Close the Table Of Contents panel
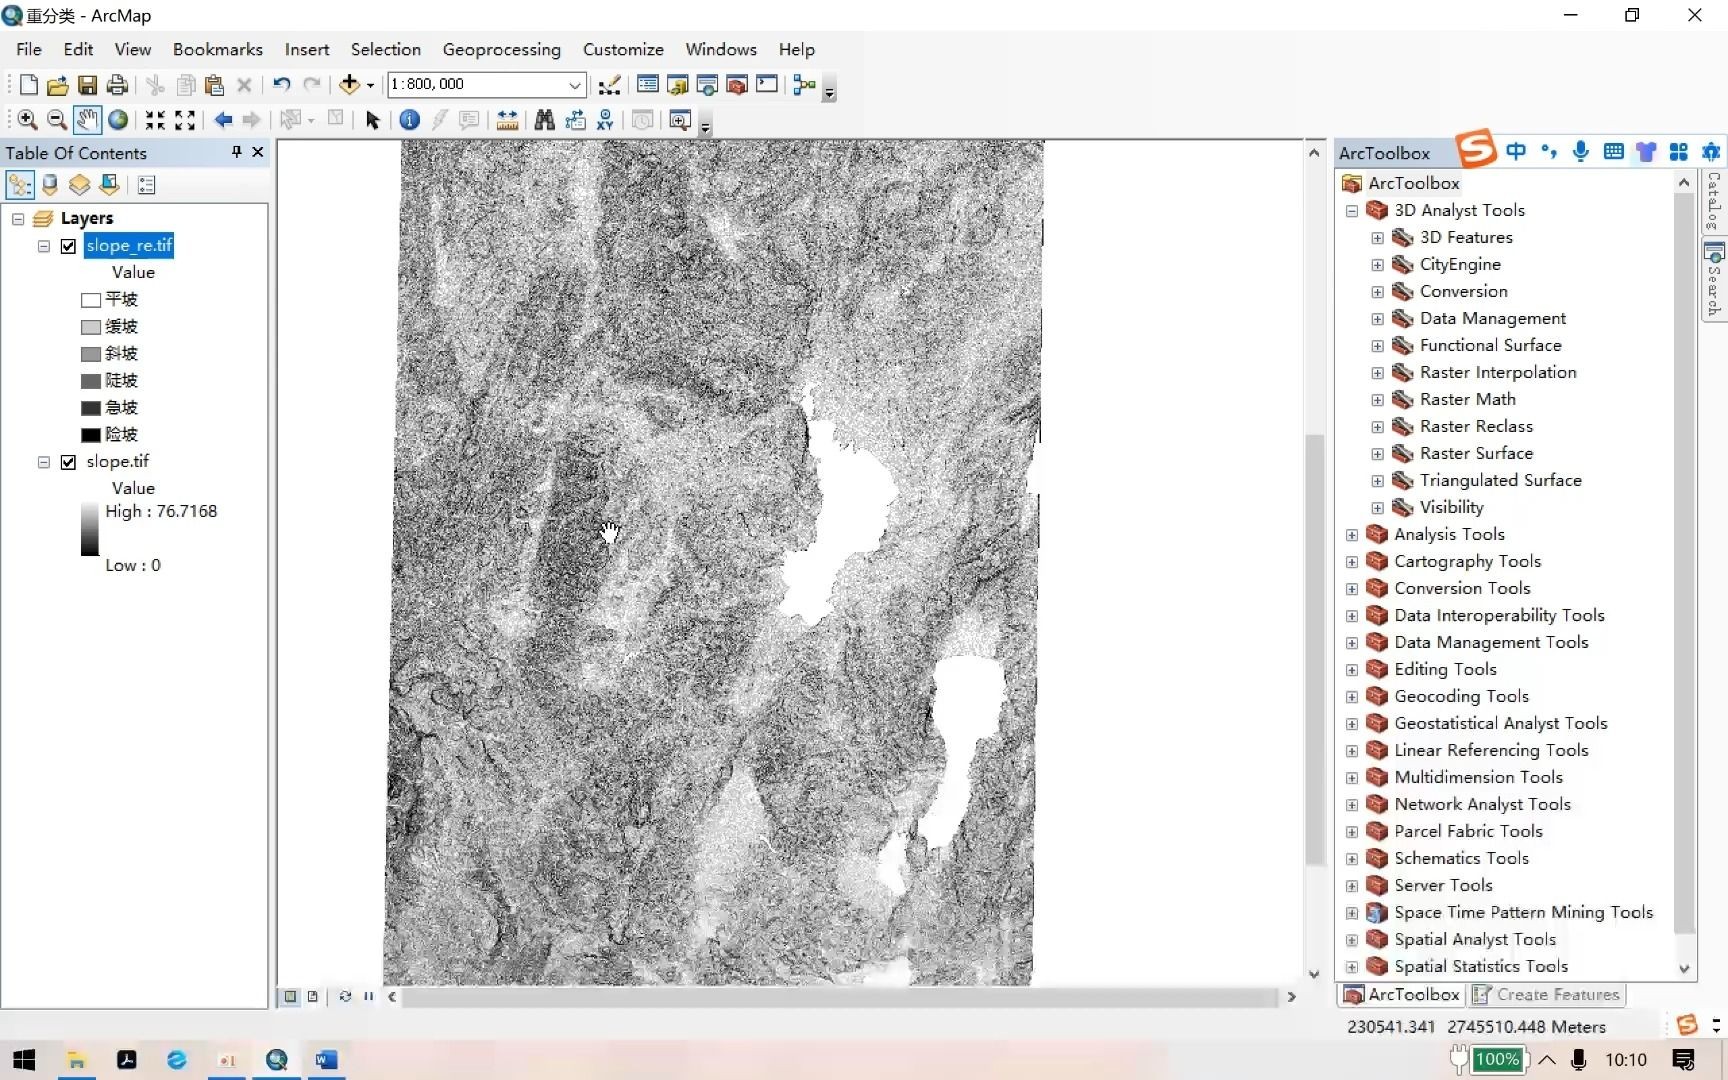 tap(258, 152)
